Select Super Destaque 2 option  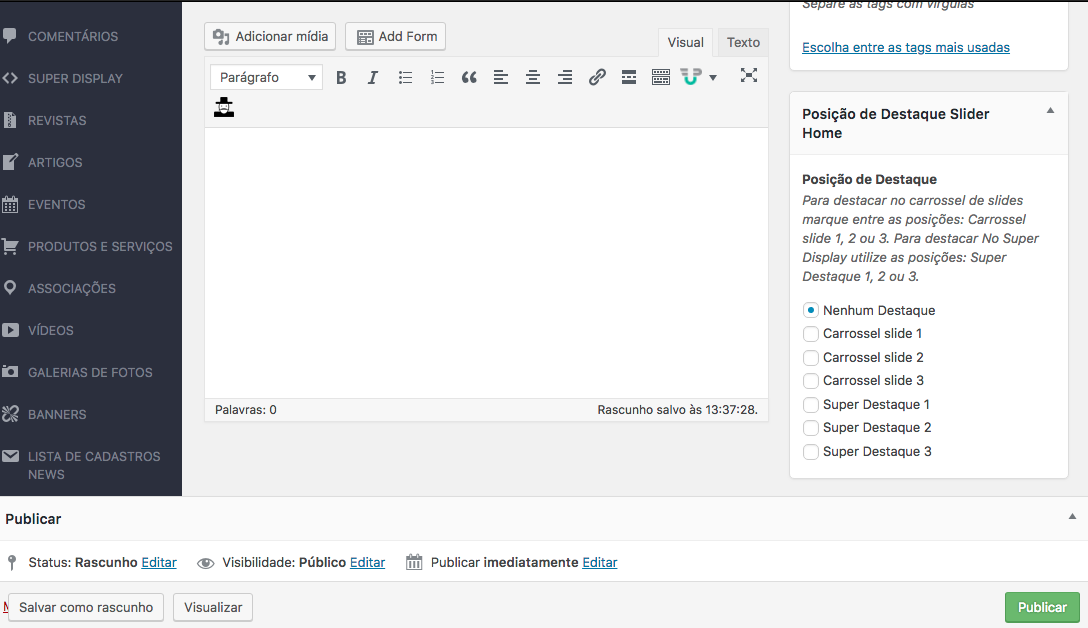coord(810,427)
